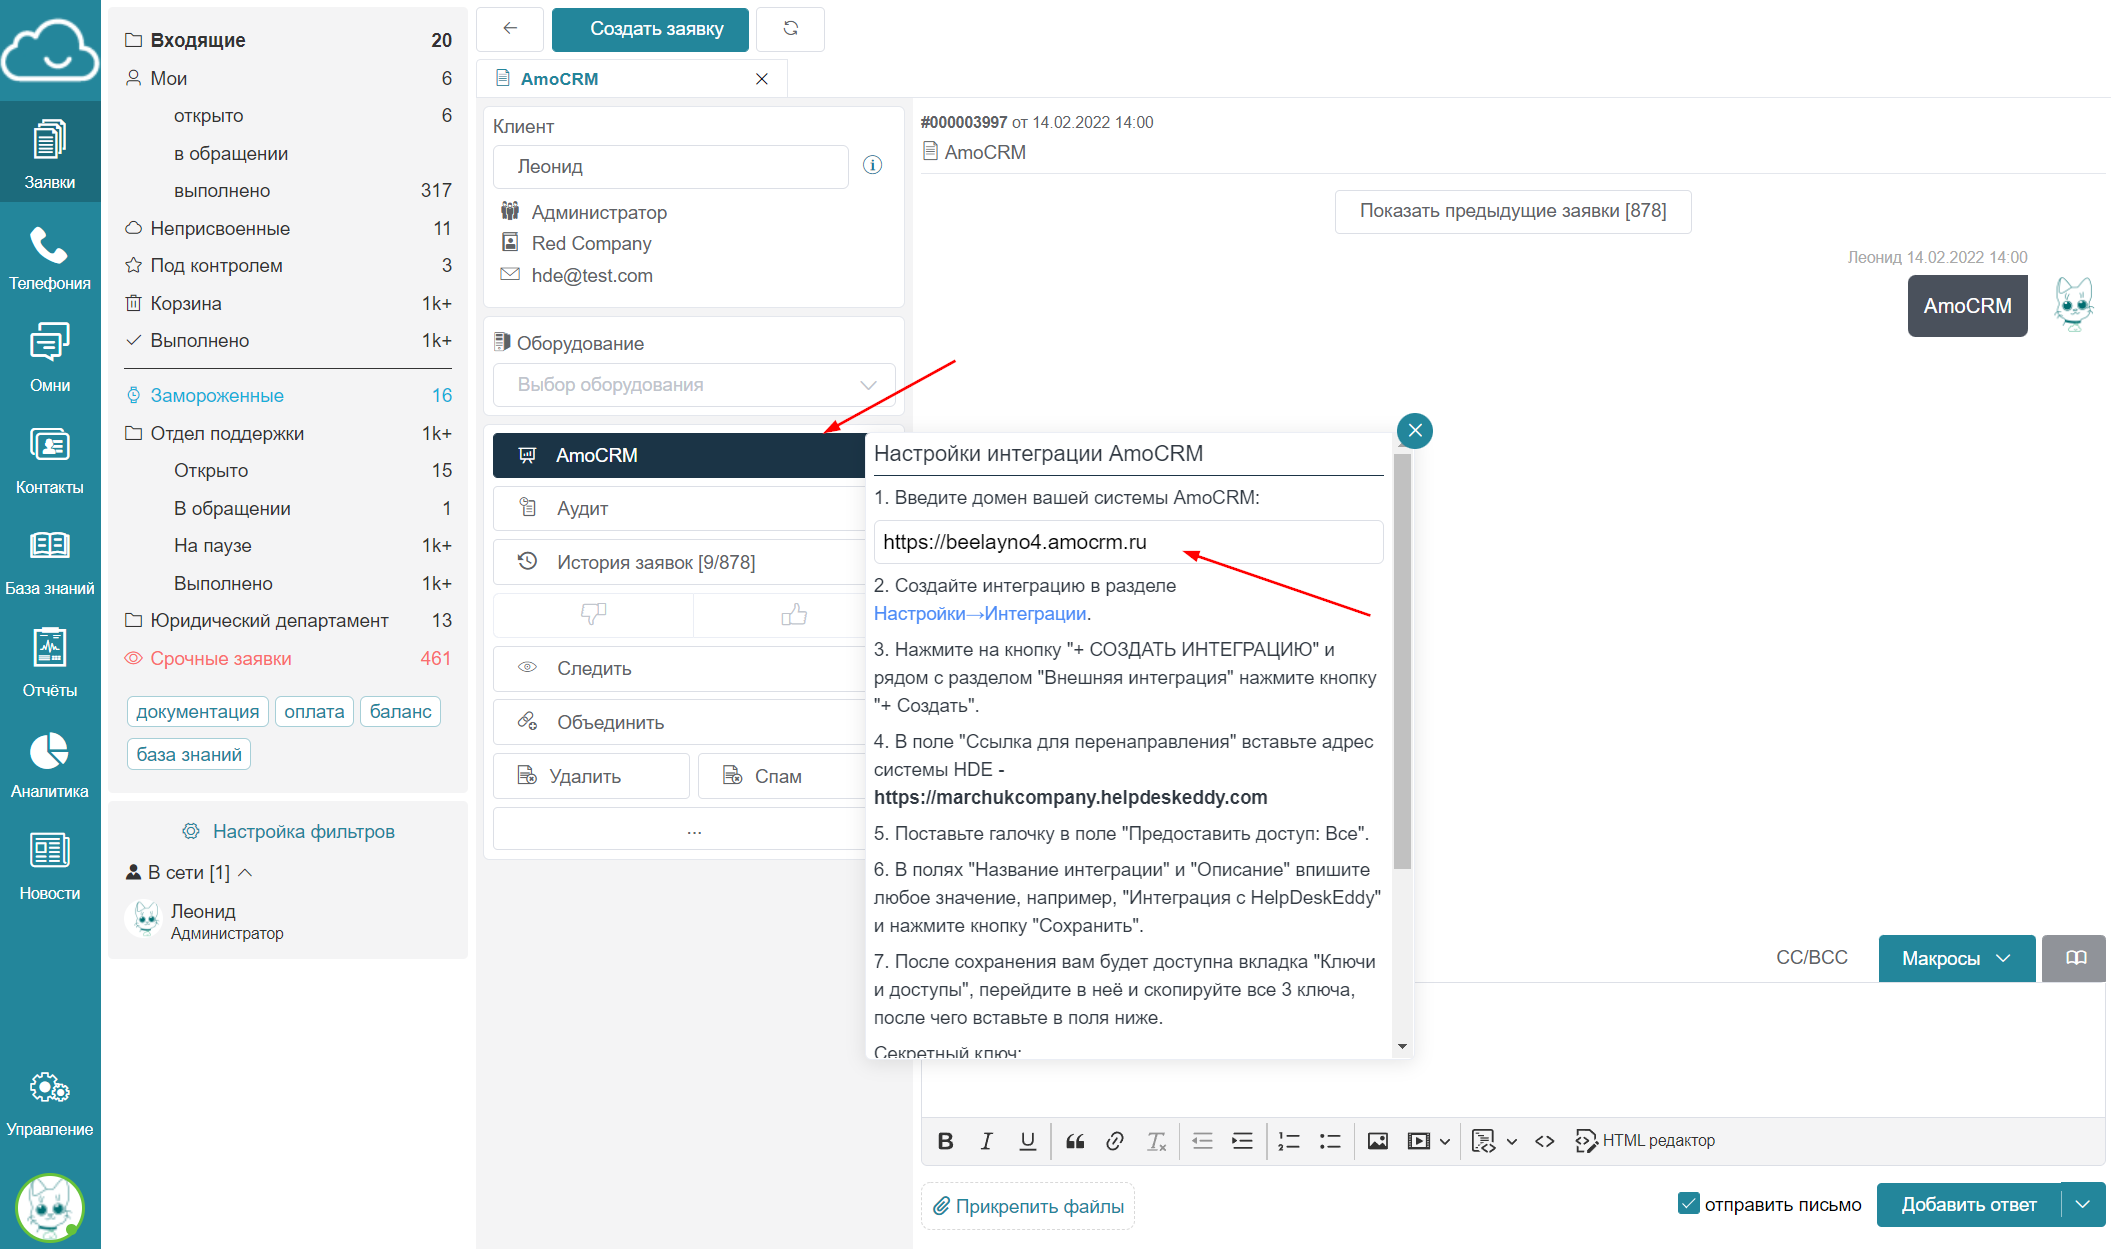Click the AmoCRM menu item in panel

pyautogui.click(x=679, y=455)
